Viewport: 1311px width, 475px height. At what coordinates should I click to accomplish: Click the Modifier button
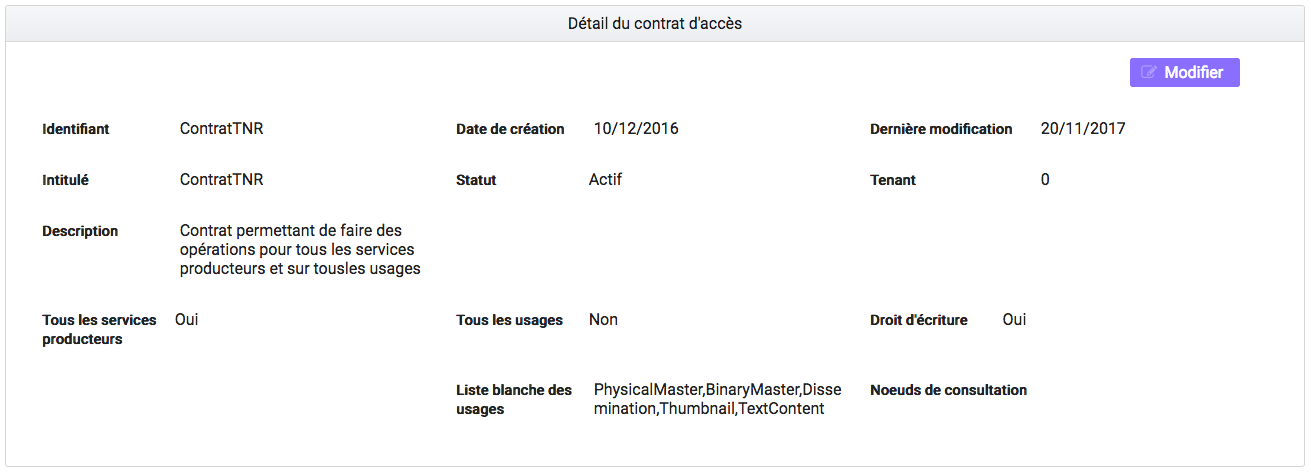(x=1184, y=73)
